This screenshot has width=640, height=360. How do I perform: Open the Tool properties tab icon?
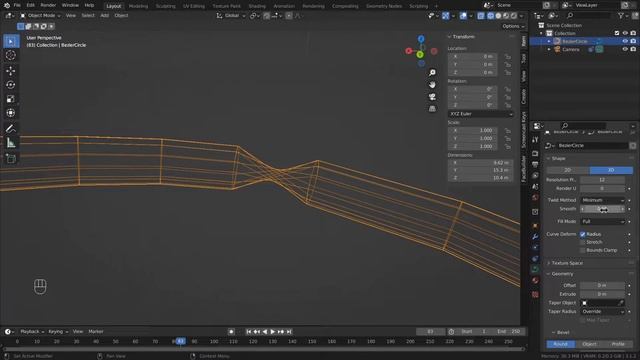[535, 140]
